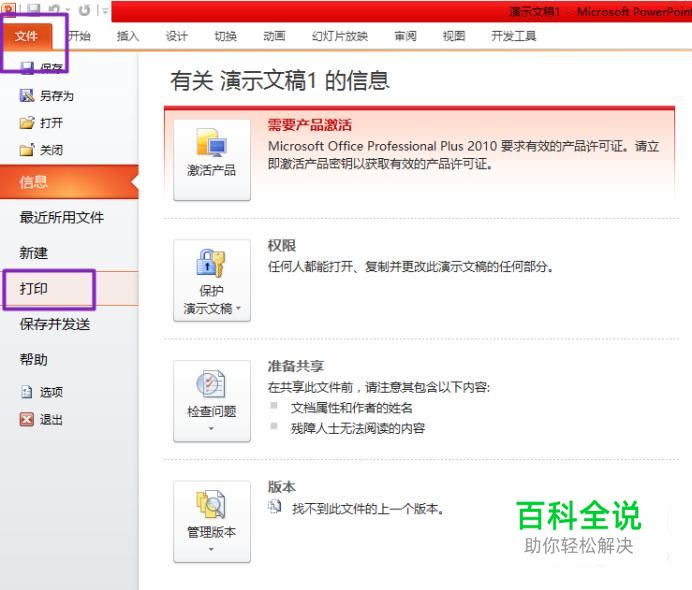Choose 打印 in the backstage menu
Screen dimensions: 692x590
click(x=69, y=288)
